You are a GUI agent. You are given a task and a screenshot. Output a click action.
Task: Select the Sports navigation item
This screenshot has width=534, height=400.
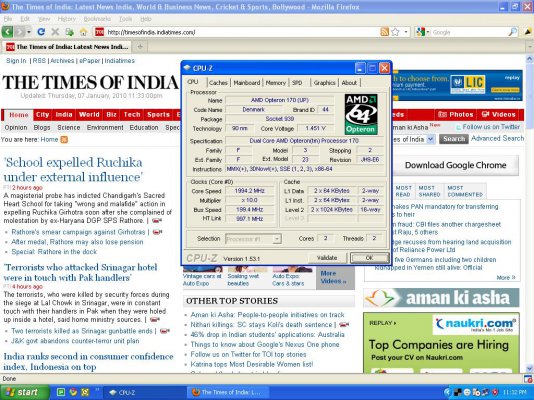pos(158,115)
